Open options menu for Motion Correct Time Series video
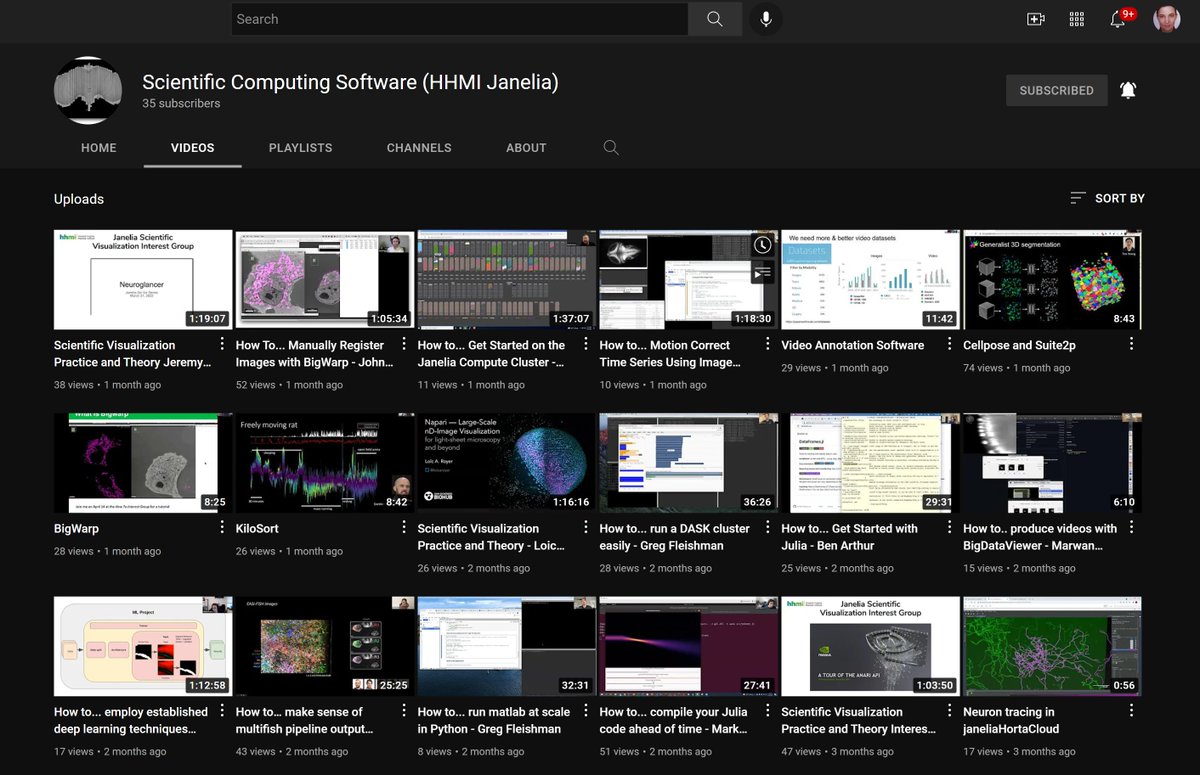The height and width of the screenshot is (775, 1200). [x=768, y=344]
